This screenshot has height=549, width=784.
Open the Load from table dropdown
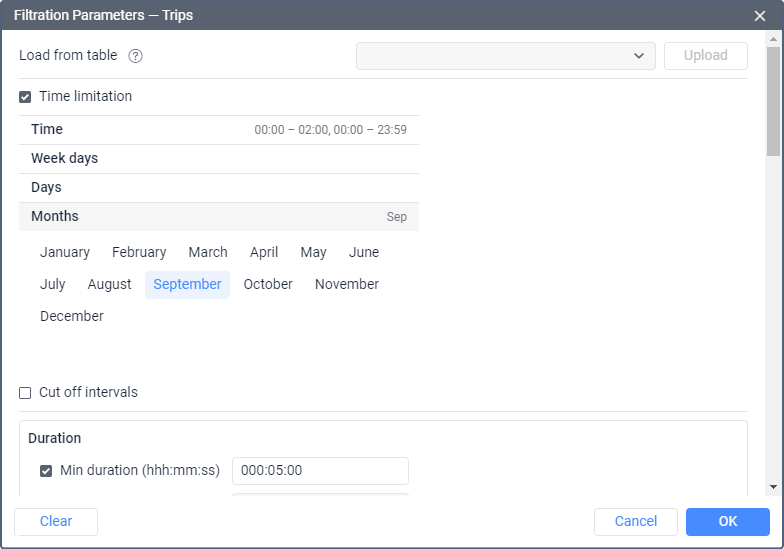[x=506, y=56]
